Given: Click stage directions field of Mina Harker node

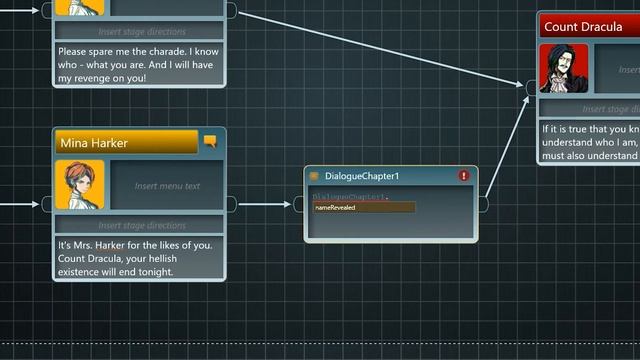Looking at the screenshot, I should [140, 225].
